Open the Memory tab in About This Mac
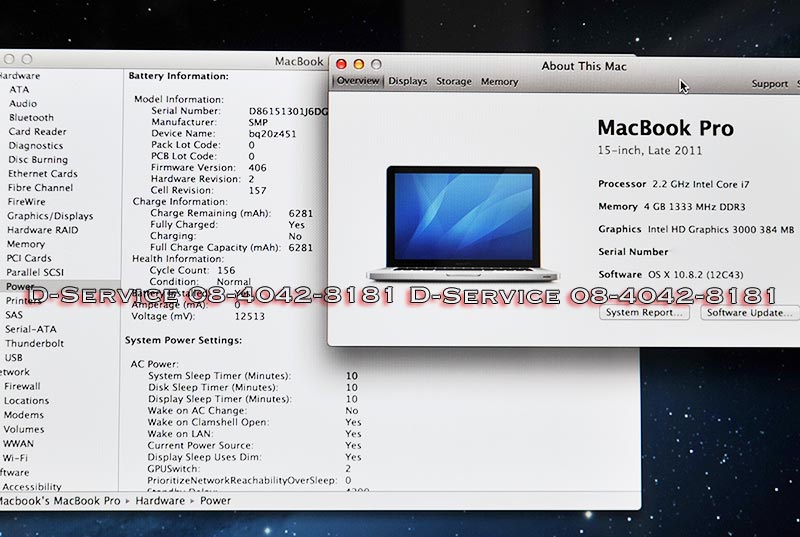 [499, 82]
